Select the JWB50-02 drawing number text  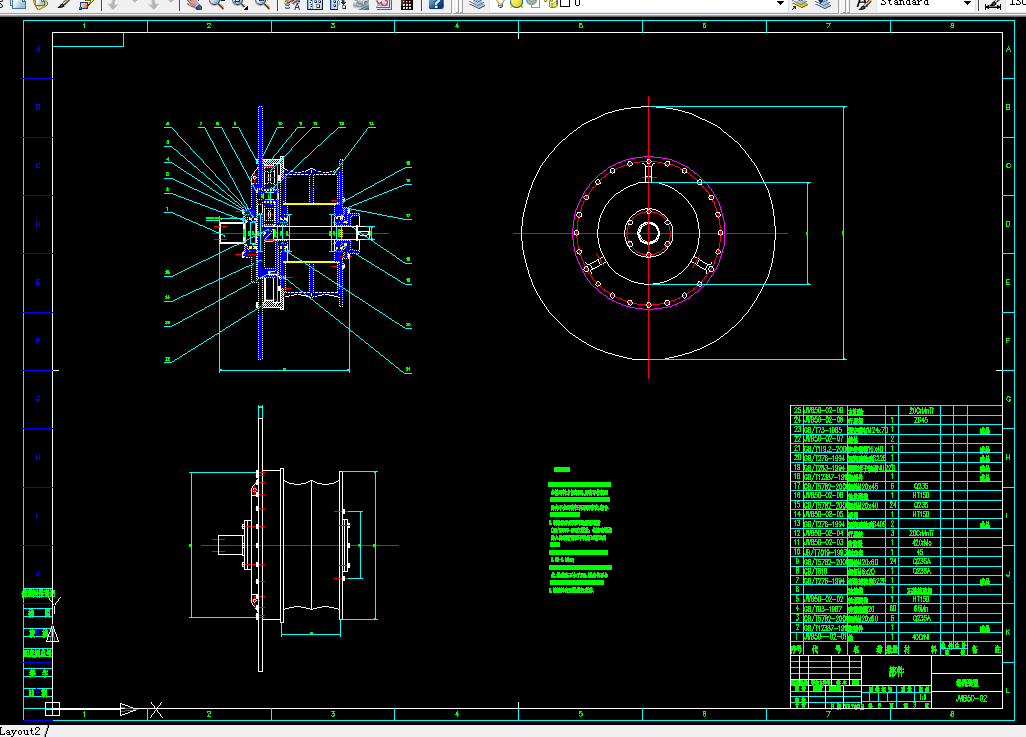point(971,698)
